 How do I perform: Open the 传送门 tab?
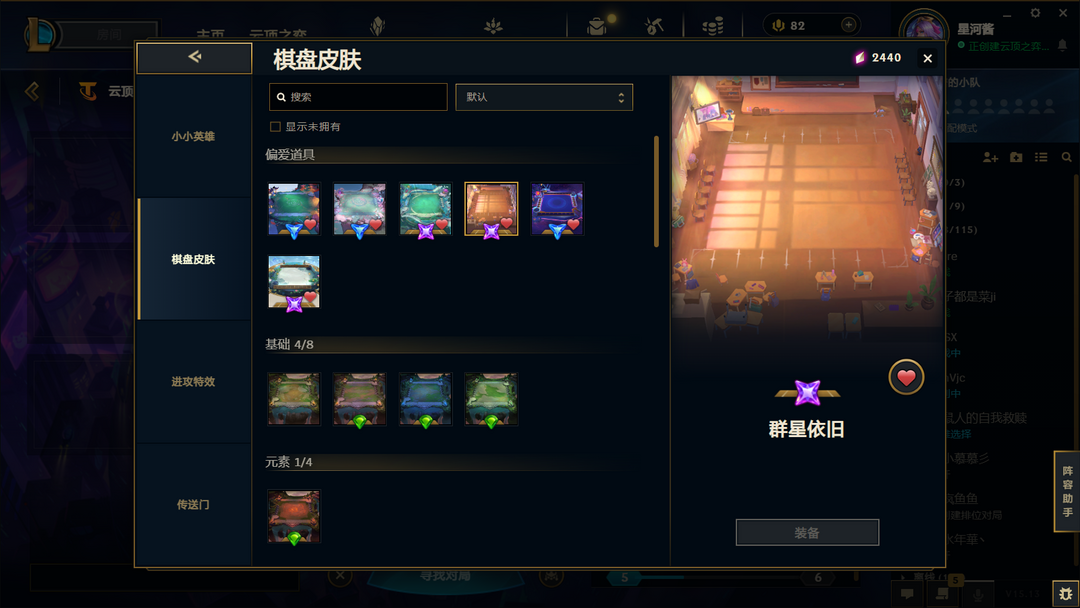point(194,505)
